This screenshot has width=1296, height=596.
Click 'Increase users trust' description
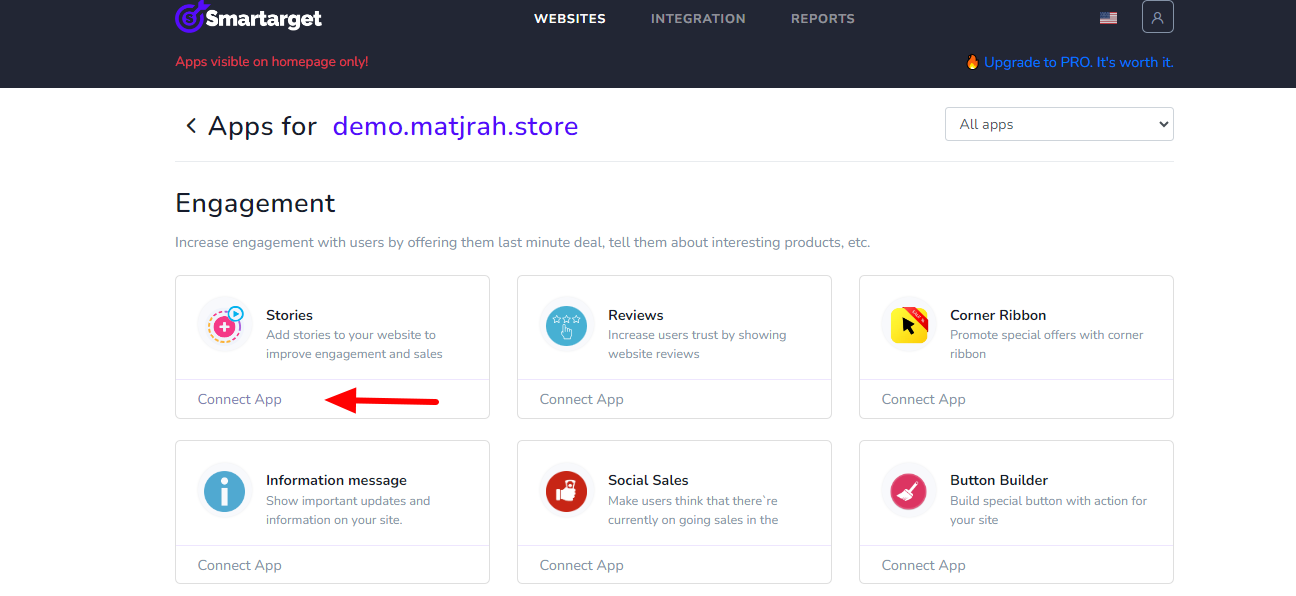pos(697,344)
